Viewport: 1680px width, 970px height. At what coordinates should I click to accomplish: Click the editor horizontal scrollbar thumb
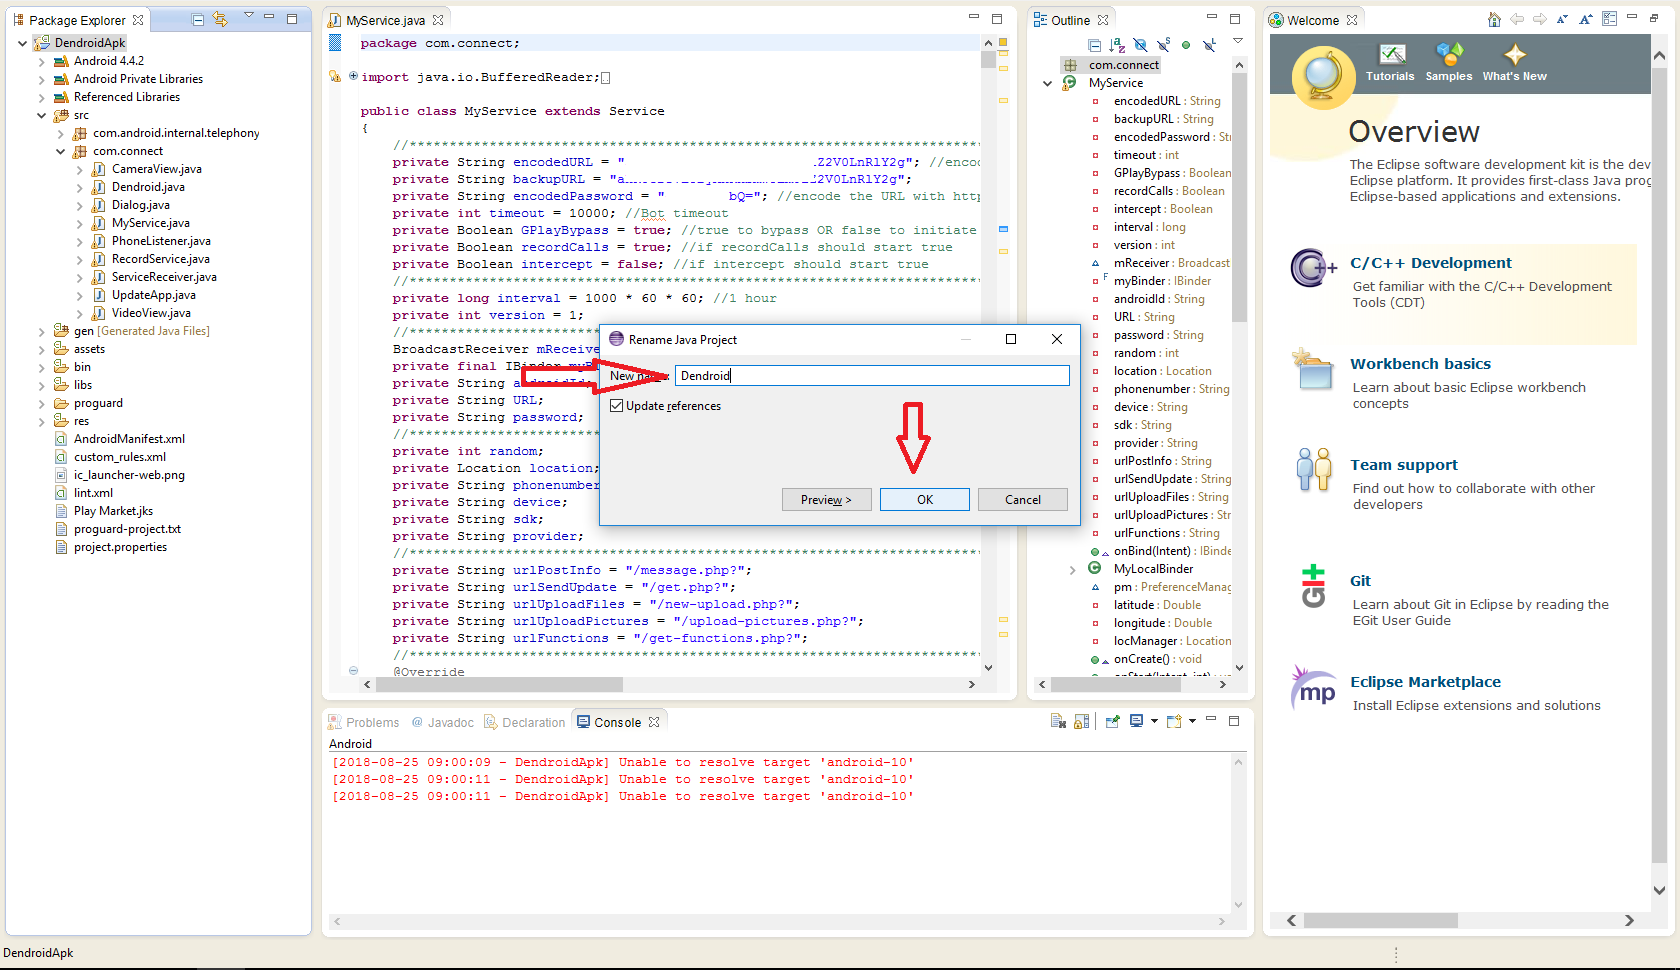(x=500, y=685)
